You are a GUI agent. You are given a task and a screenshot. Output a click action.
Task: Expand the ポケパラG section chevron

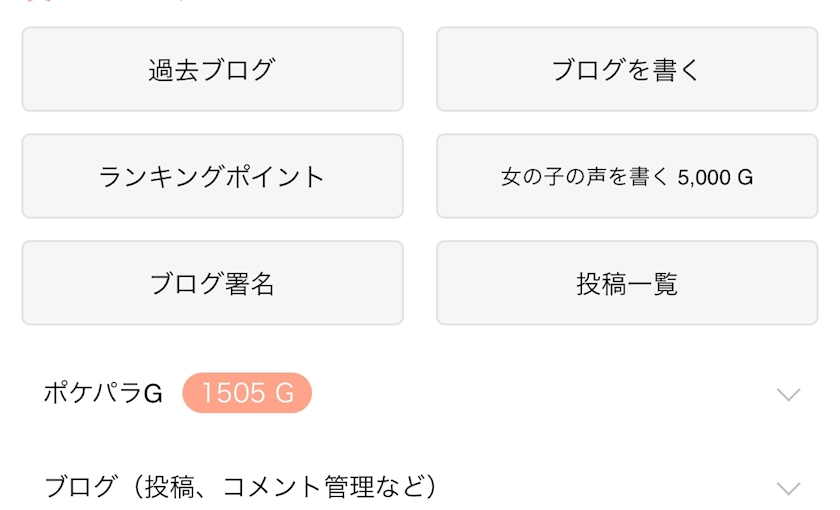788,394
